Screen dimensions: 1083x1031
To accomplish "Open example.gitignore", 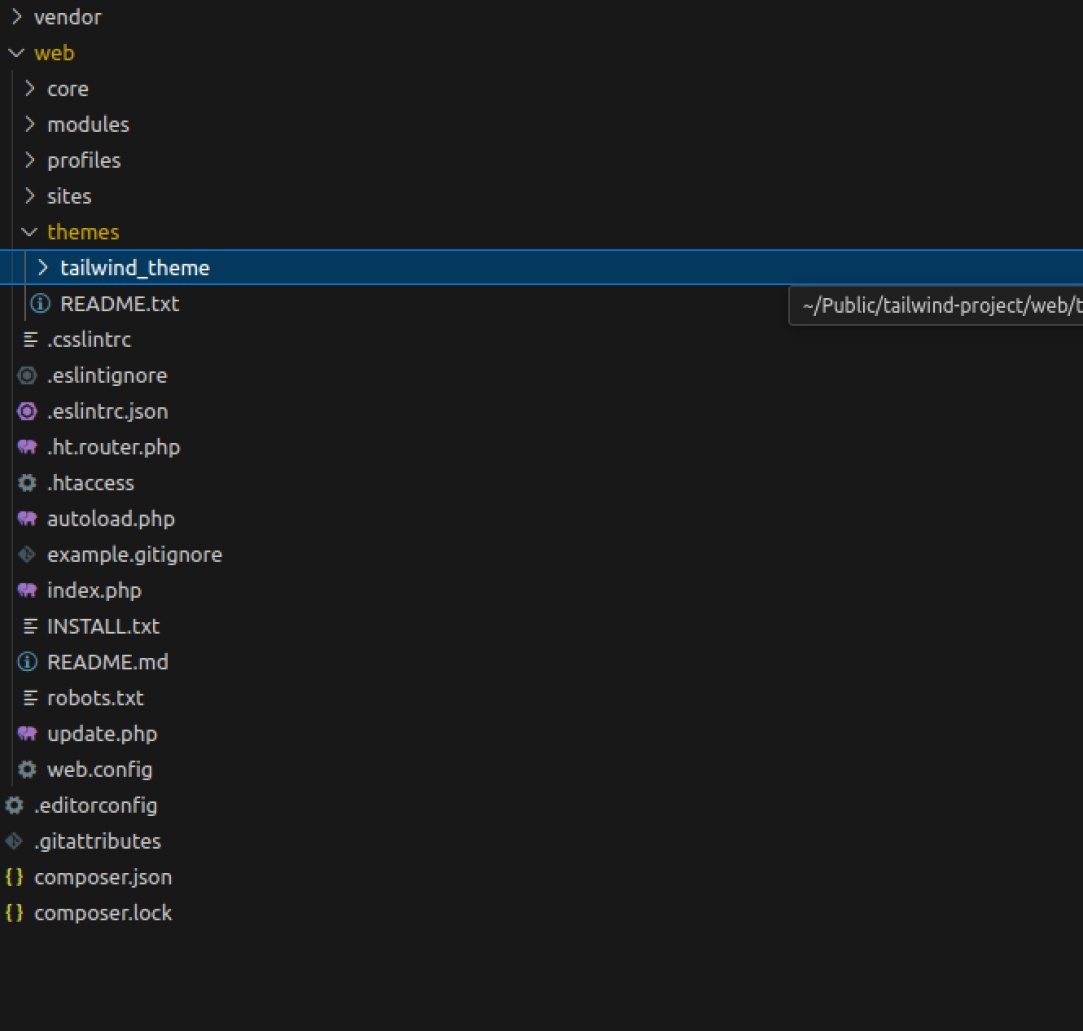I will (x=134, y=554).
